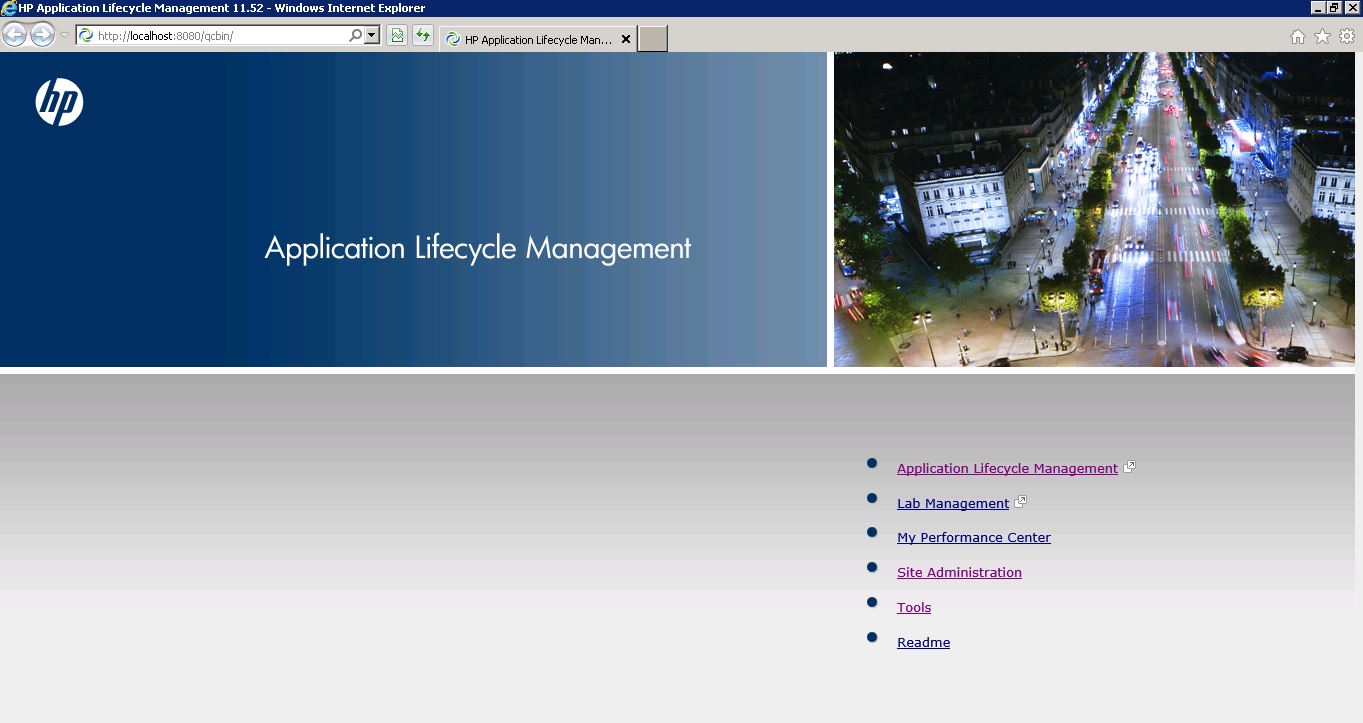Click the banner heading 'Application Lifecycle Management'
Screen dimensions: 1363x723
click(478, 248)
